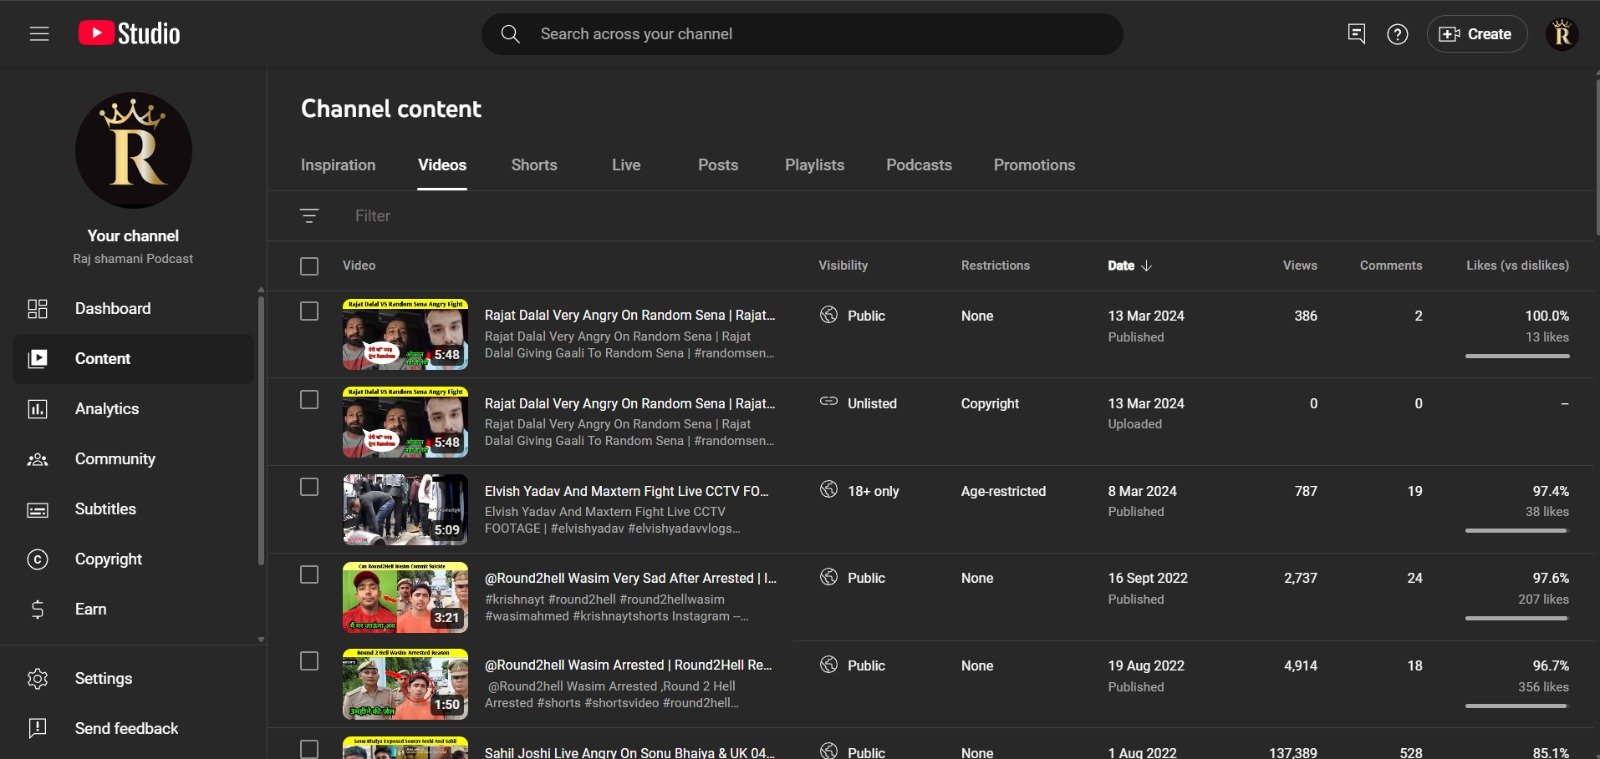Click the 97.4% likes ratio bar

point(1517,531)
